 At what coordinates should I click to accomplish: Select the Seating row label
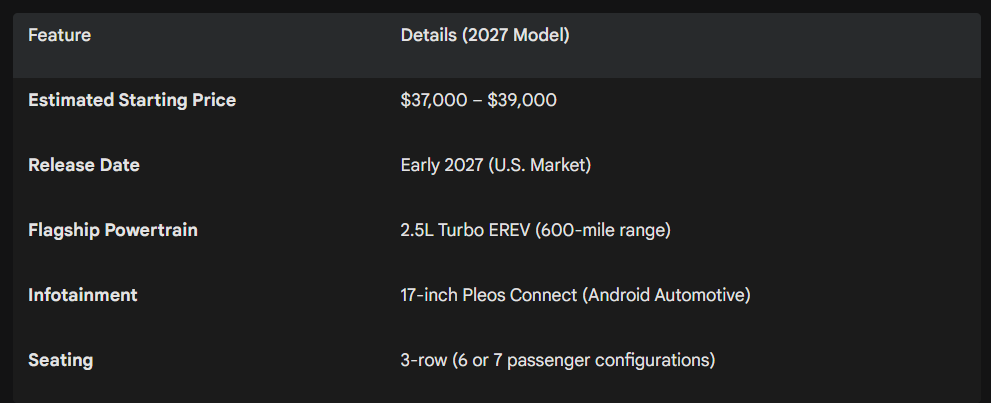[x=60, y=360]
